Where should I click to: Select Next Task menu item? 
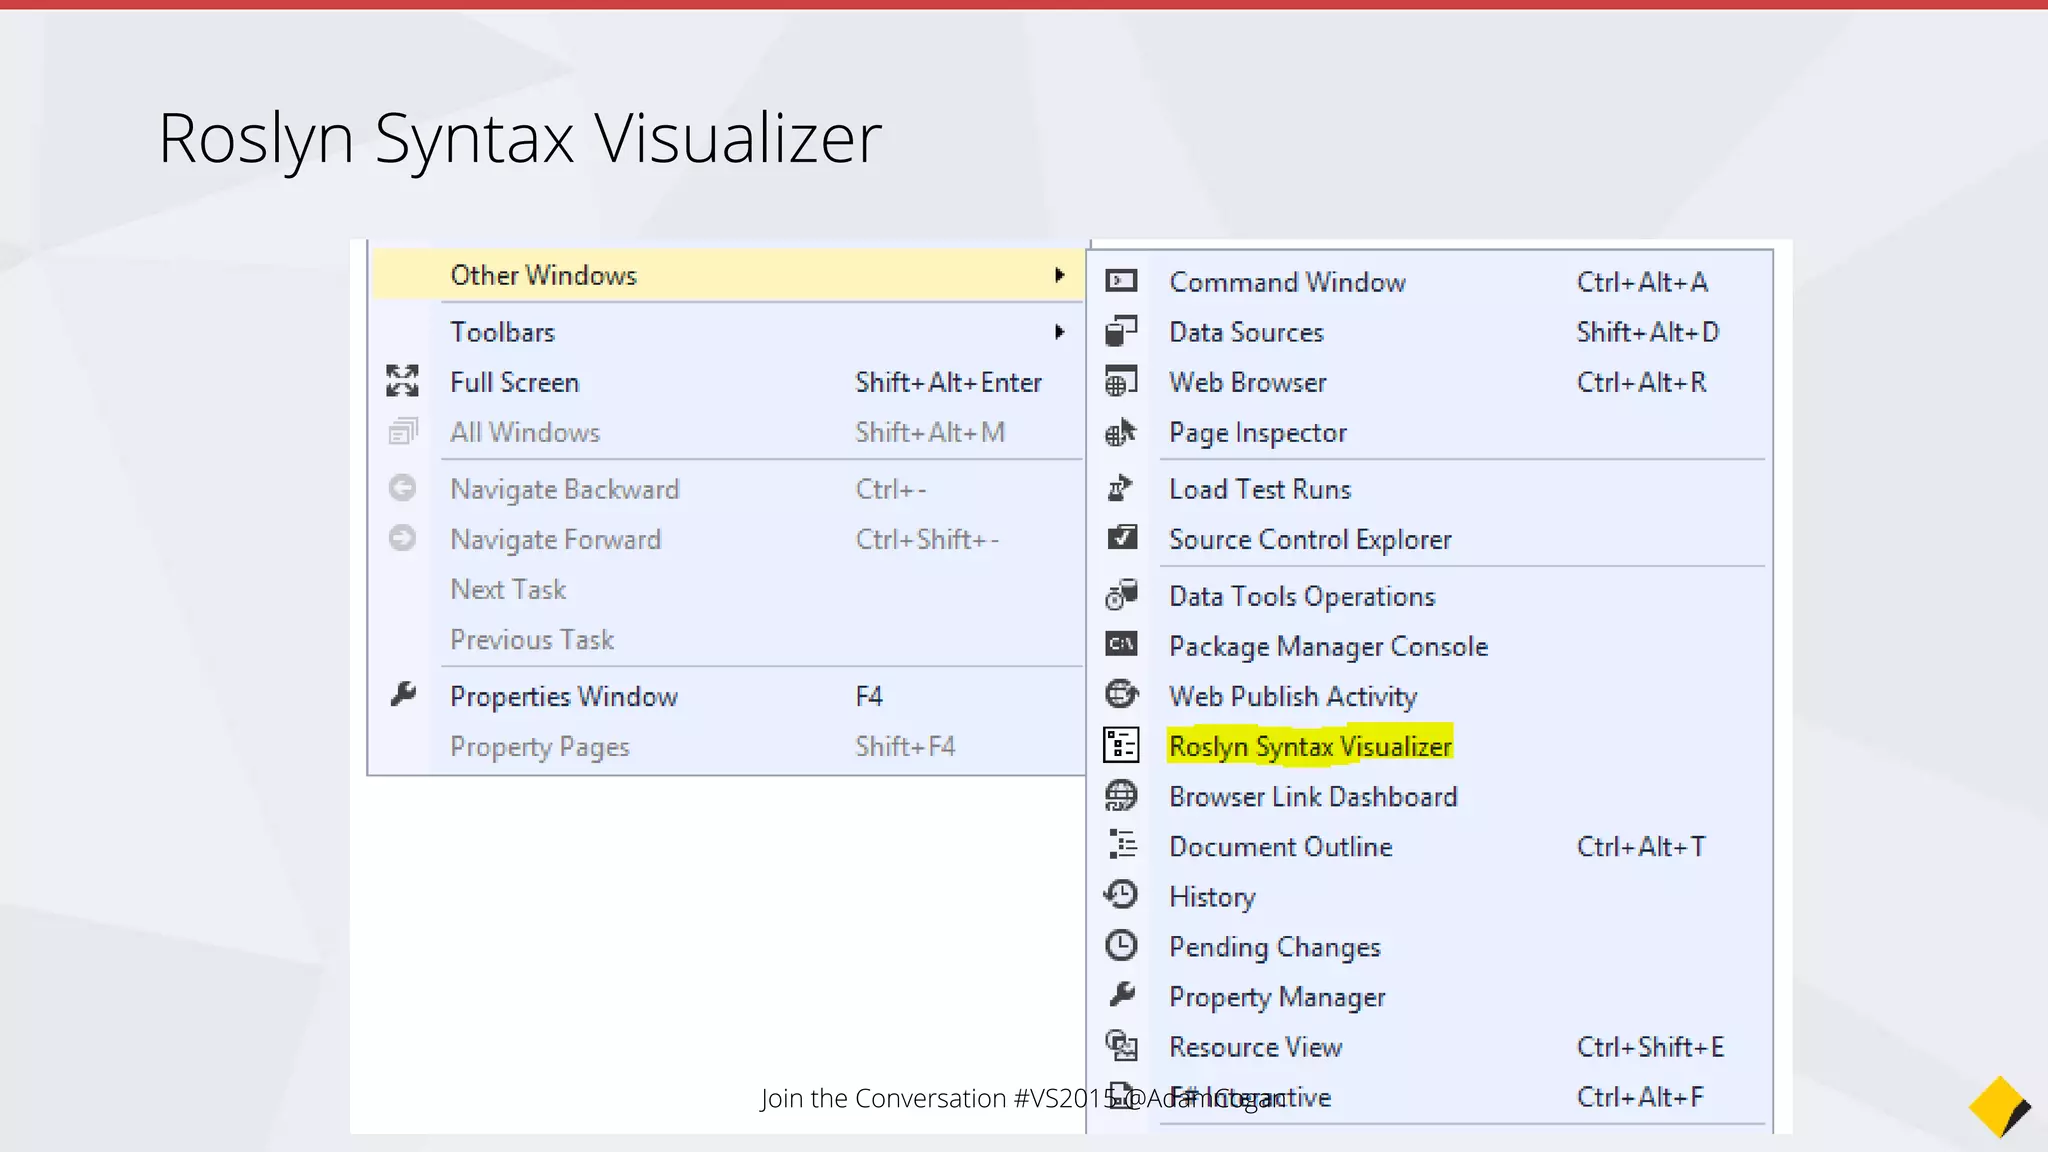[728, 589]
